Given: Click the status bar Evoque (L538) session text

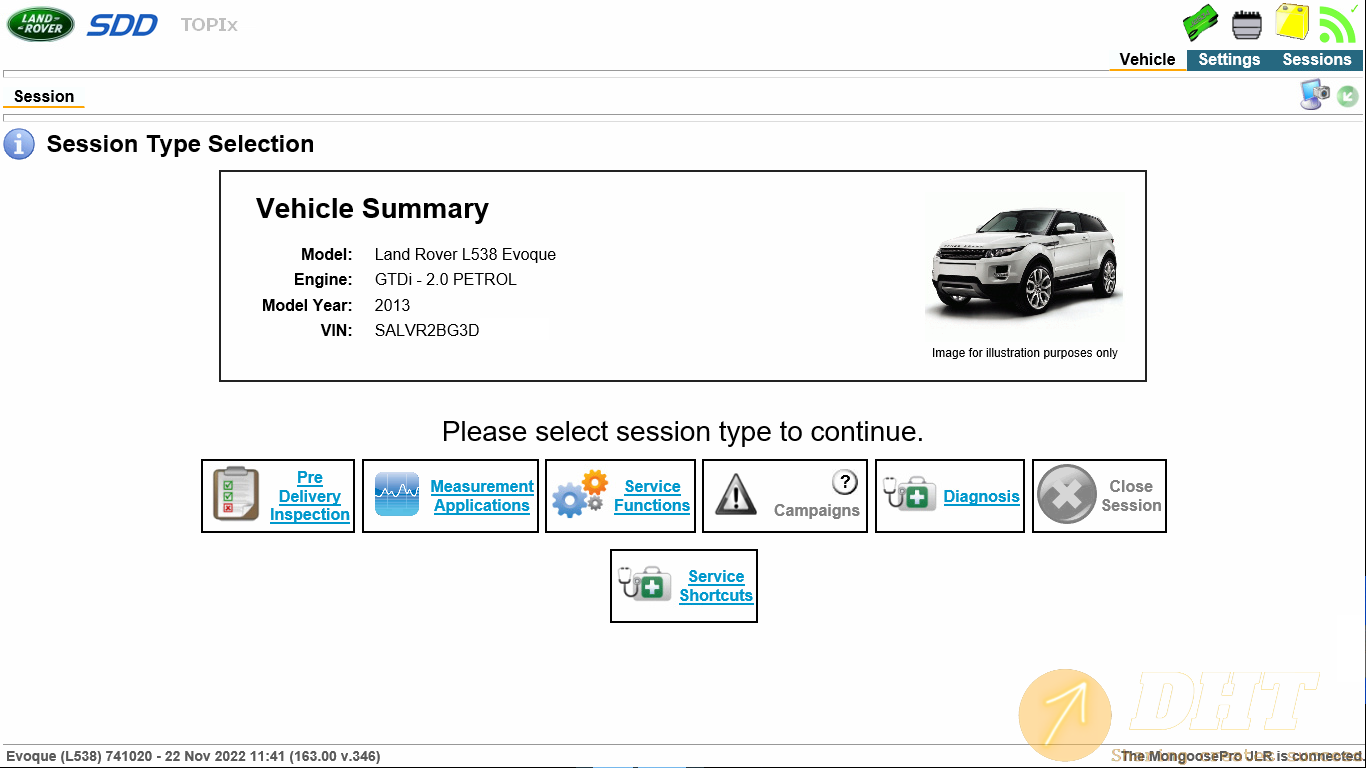Looking at the screenshot, I should pyautogui.click(x=193, y=756).
